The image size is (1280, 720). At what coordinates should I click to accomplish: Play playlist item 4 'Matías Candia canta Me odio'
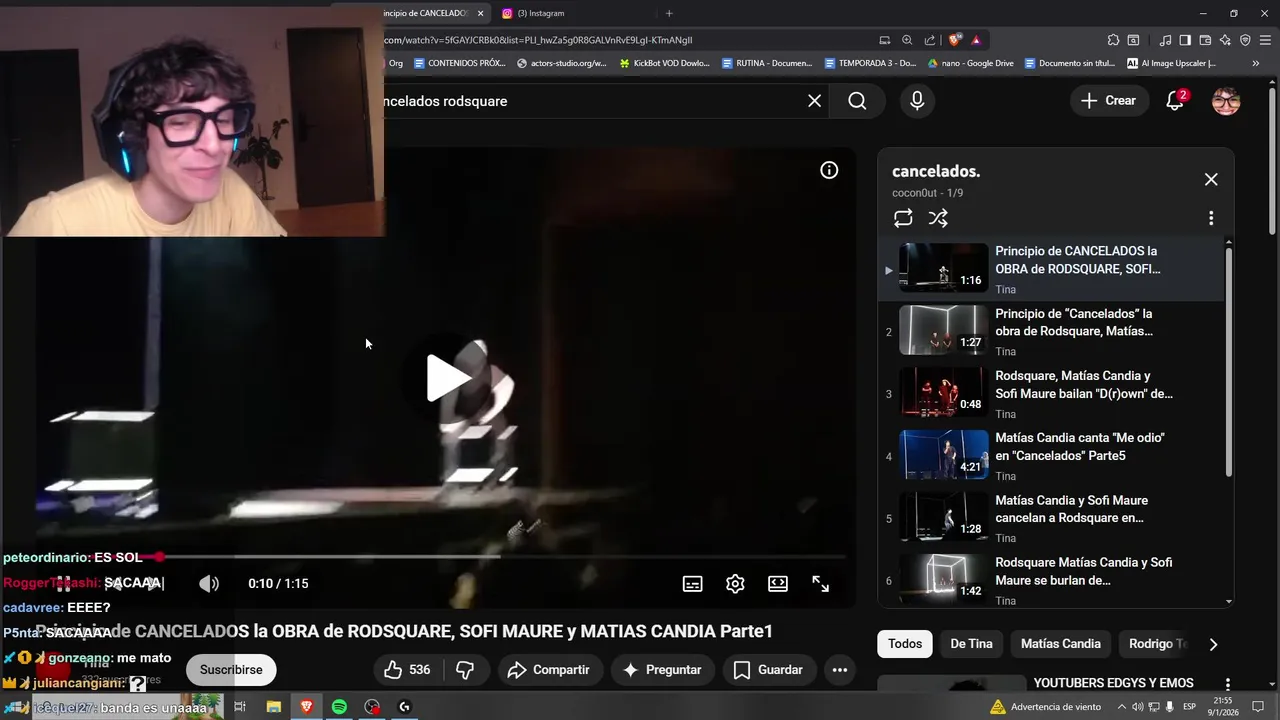pyautogui.click(x=1051, y=456)
